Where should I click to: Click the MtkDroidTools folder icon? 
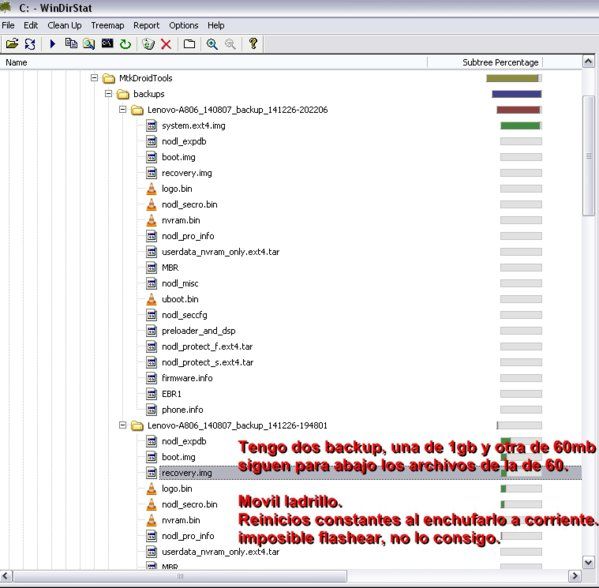(x=109, y=78)
